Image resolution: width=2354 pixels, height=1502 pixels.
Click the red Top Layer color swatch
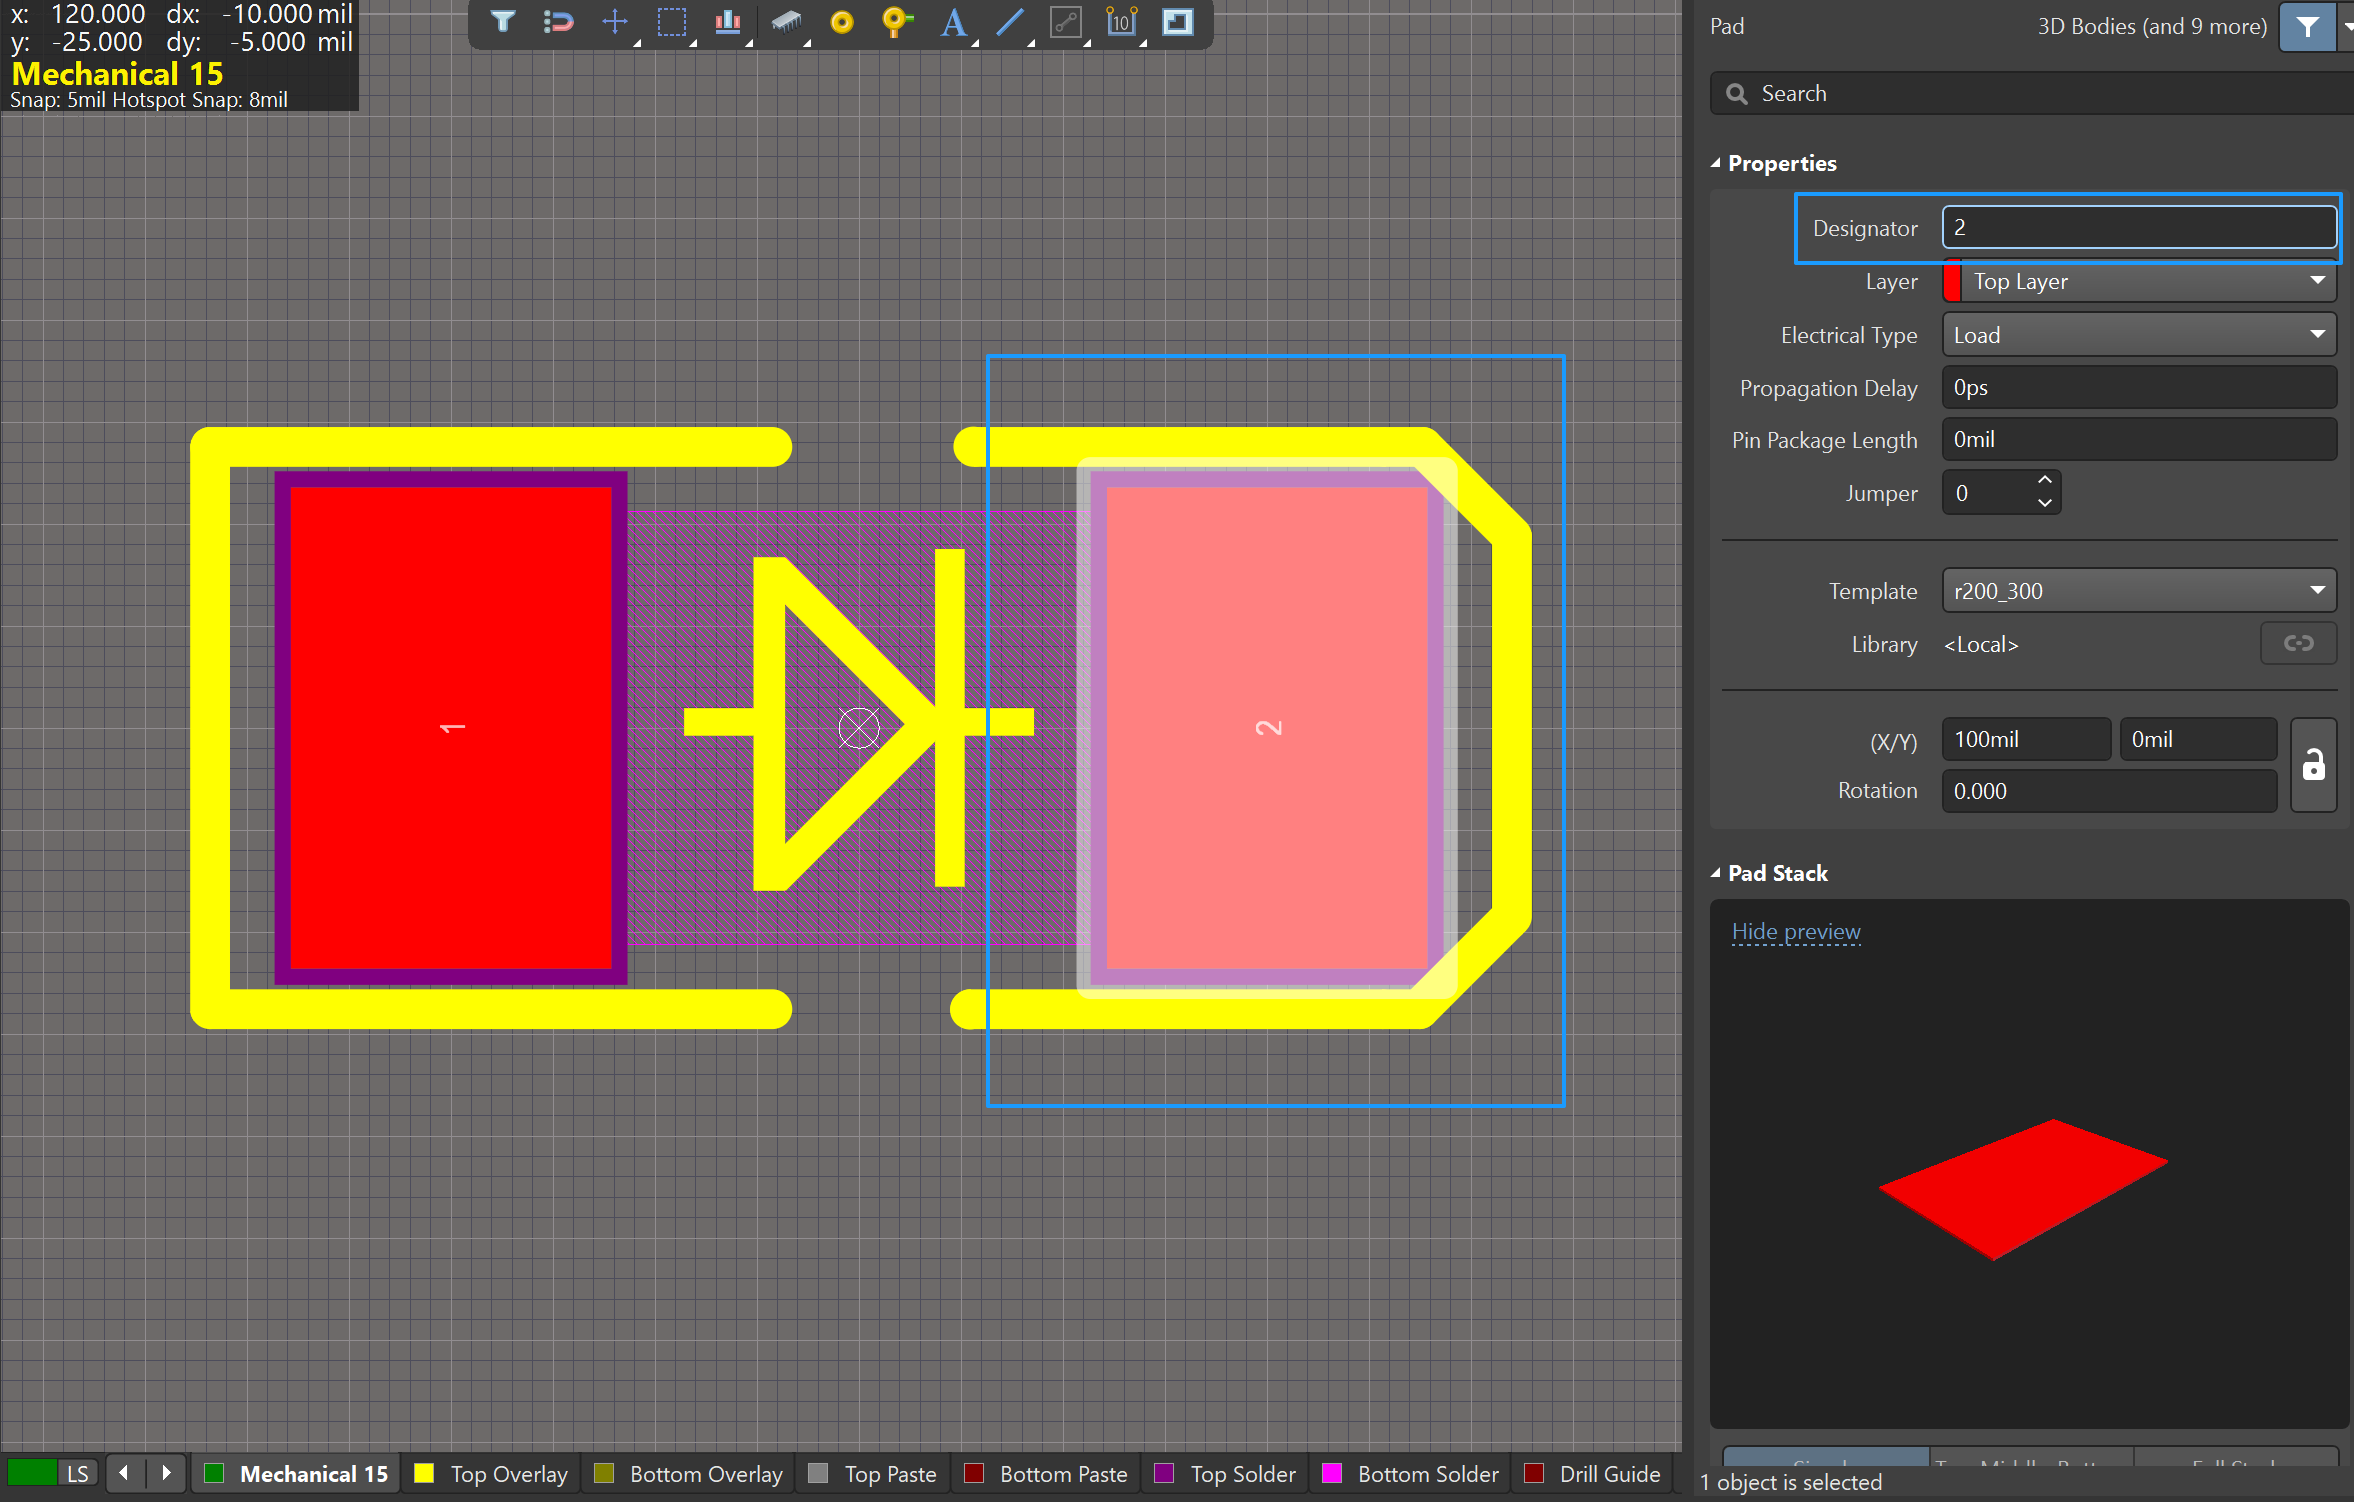pos(1951,282)
